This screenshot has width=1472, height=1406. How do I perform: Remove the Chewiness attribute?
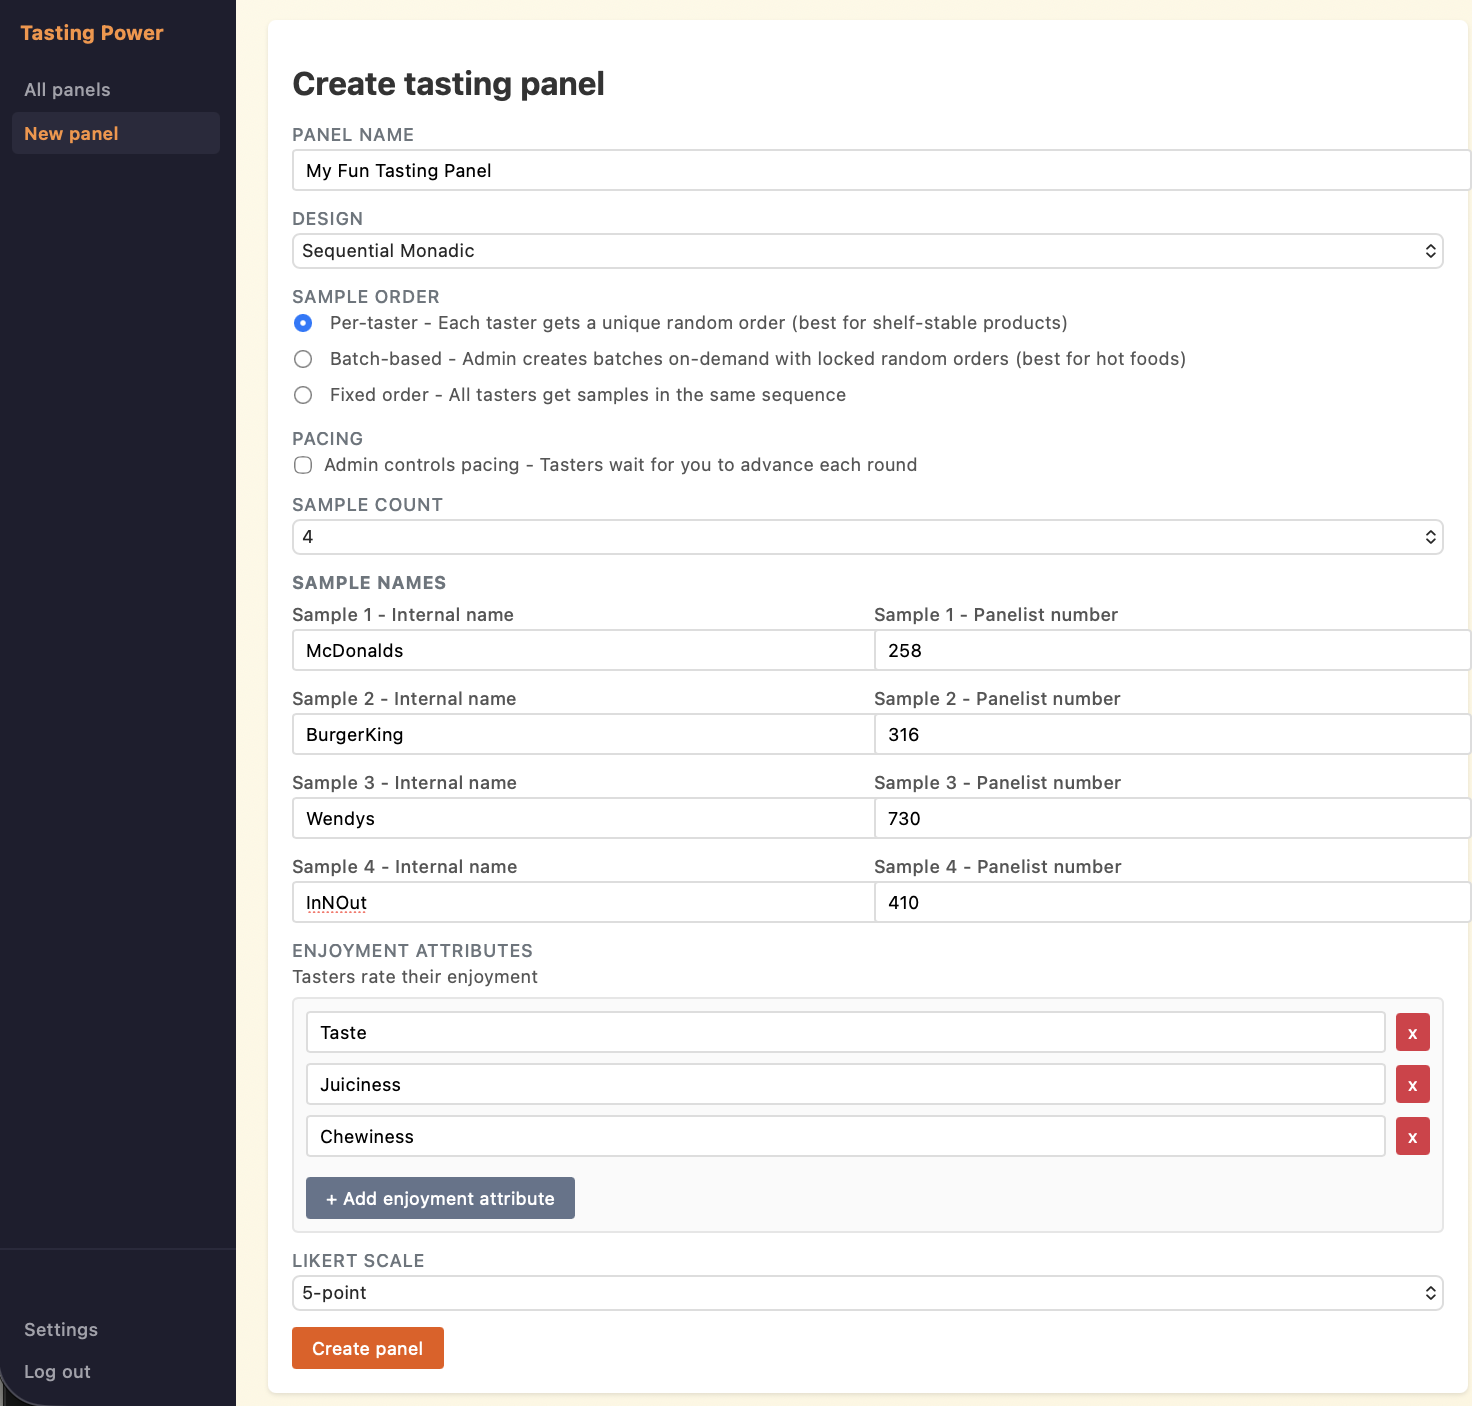[x=1412, y=1136]
